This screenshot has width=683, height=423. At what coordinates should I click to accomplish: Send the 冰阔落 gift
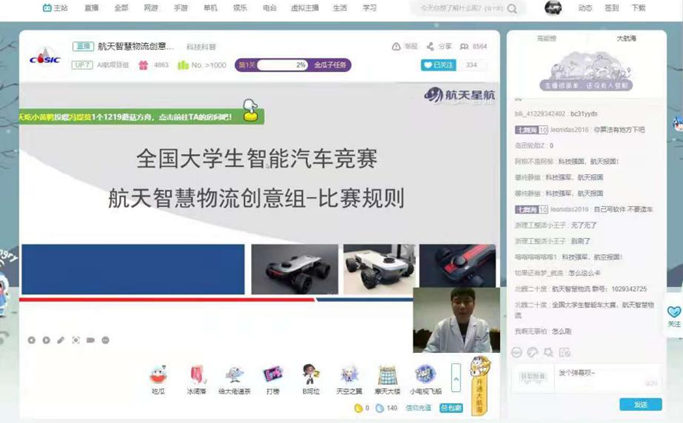coord(196,379)
